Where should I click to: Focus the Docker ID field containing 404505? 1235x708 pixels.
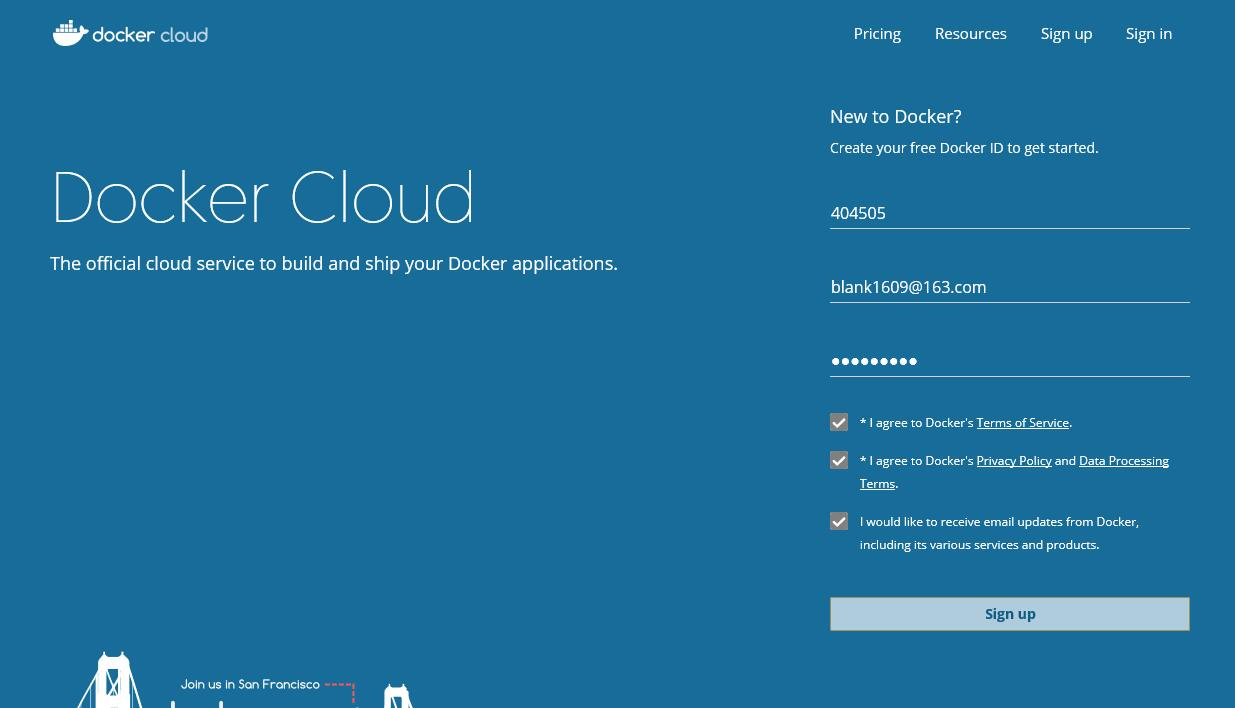[x=1009, y=213]
